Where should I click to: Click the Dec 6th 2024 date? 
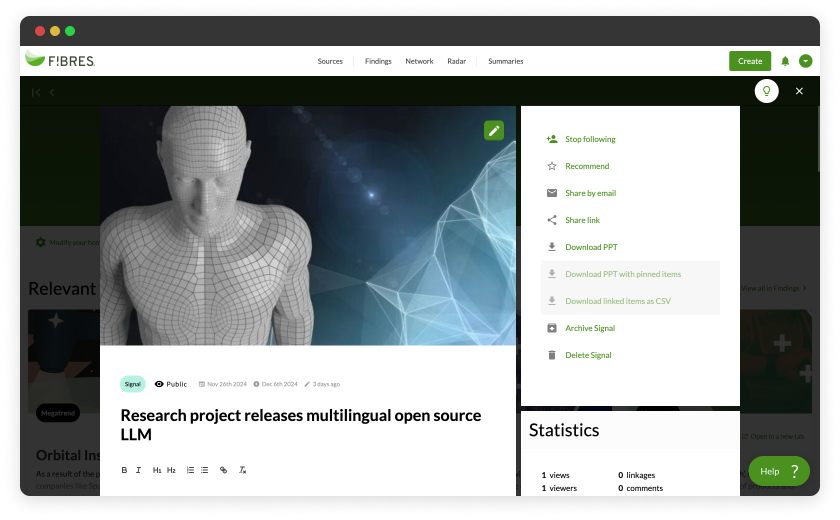coord(275,384)
